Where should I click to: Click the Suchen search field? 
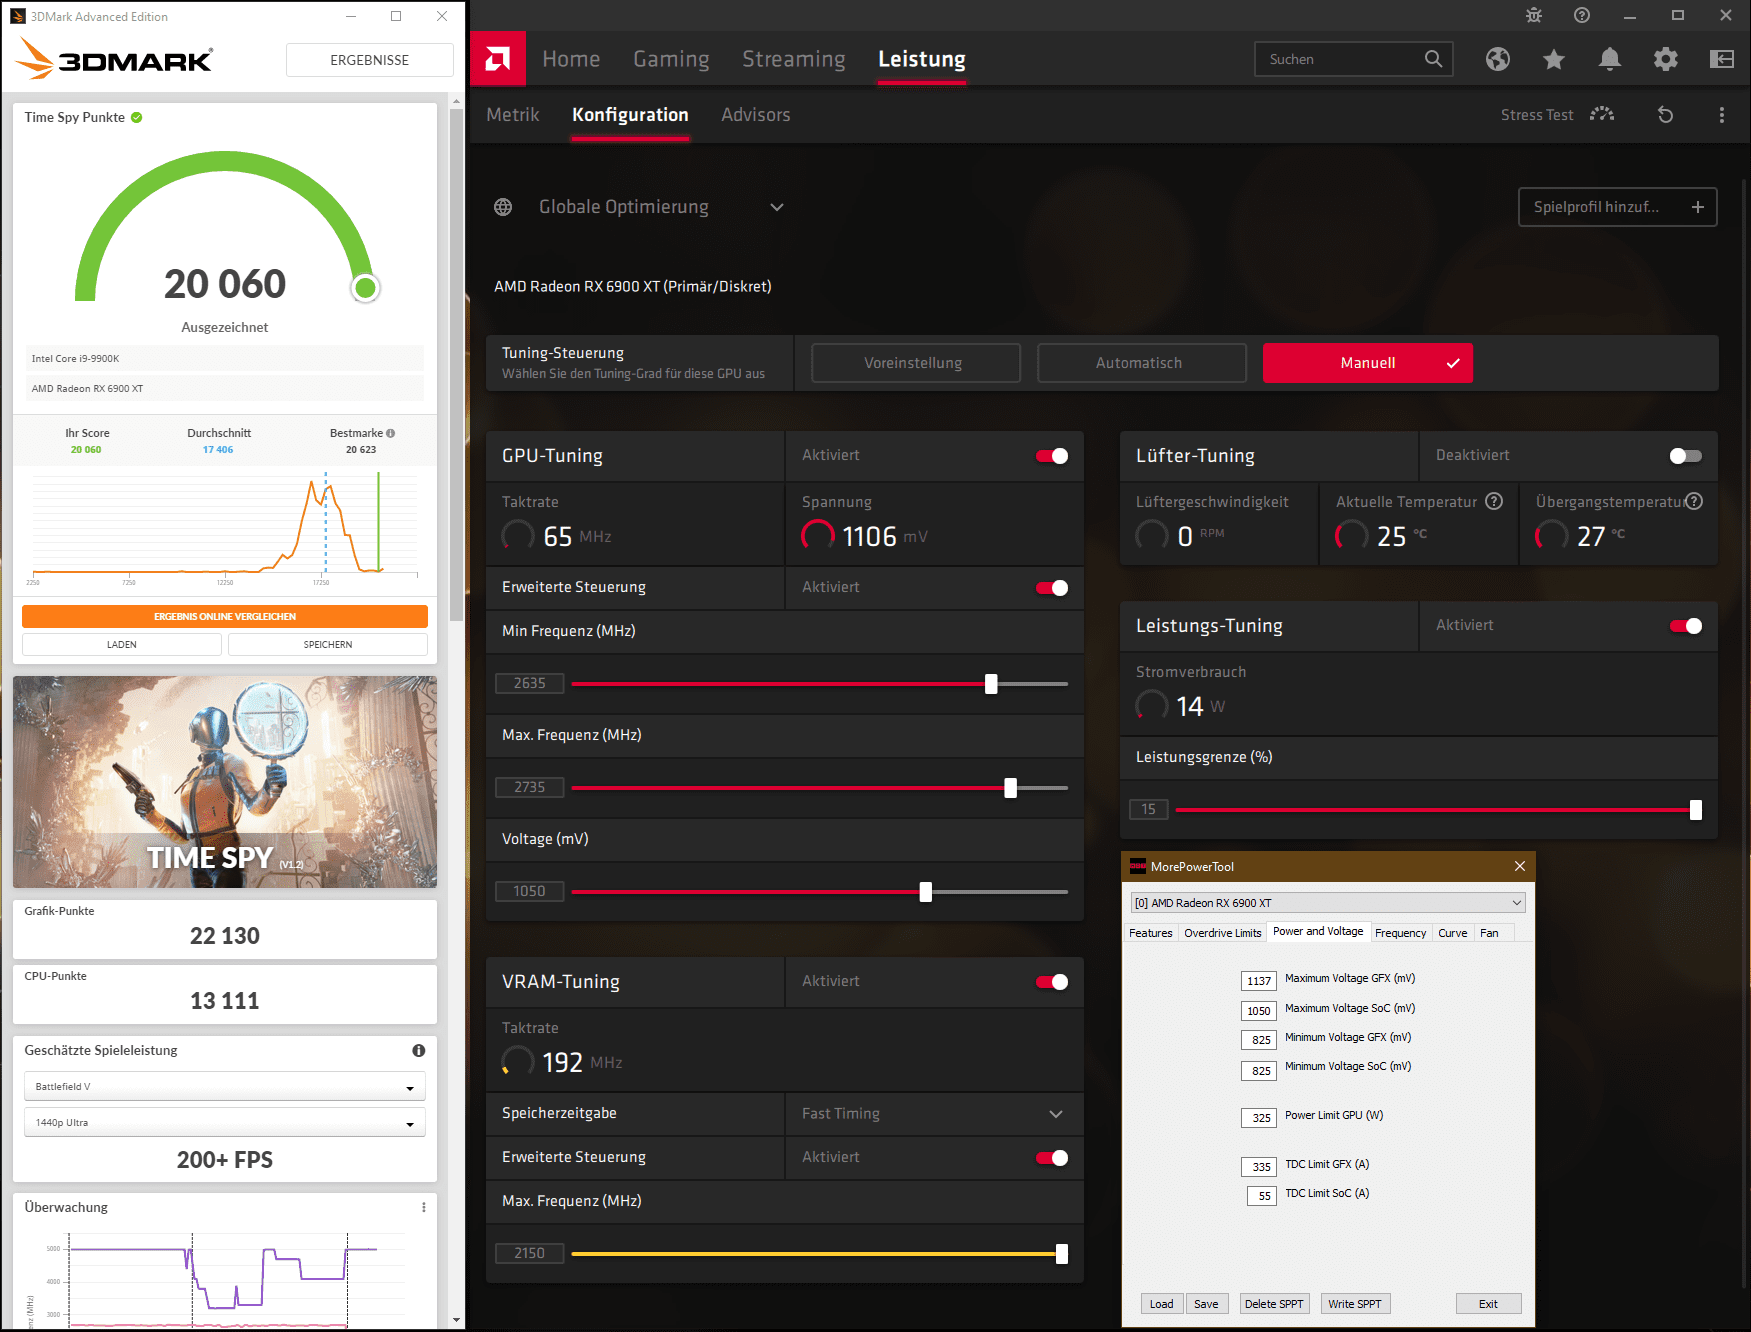tap(1354, 59)
